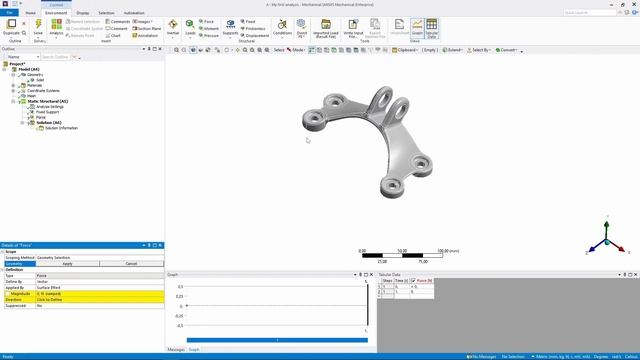Switch to the Automation ribbon tab

(134, 13)
